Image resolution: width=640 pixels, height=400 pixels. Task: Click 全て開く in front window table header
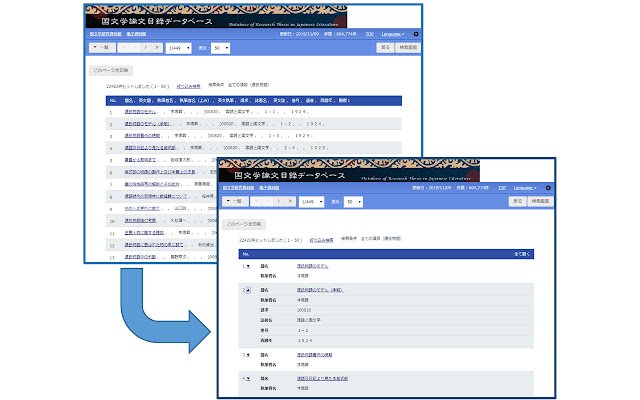point(522,254)
